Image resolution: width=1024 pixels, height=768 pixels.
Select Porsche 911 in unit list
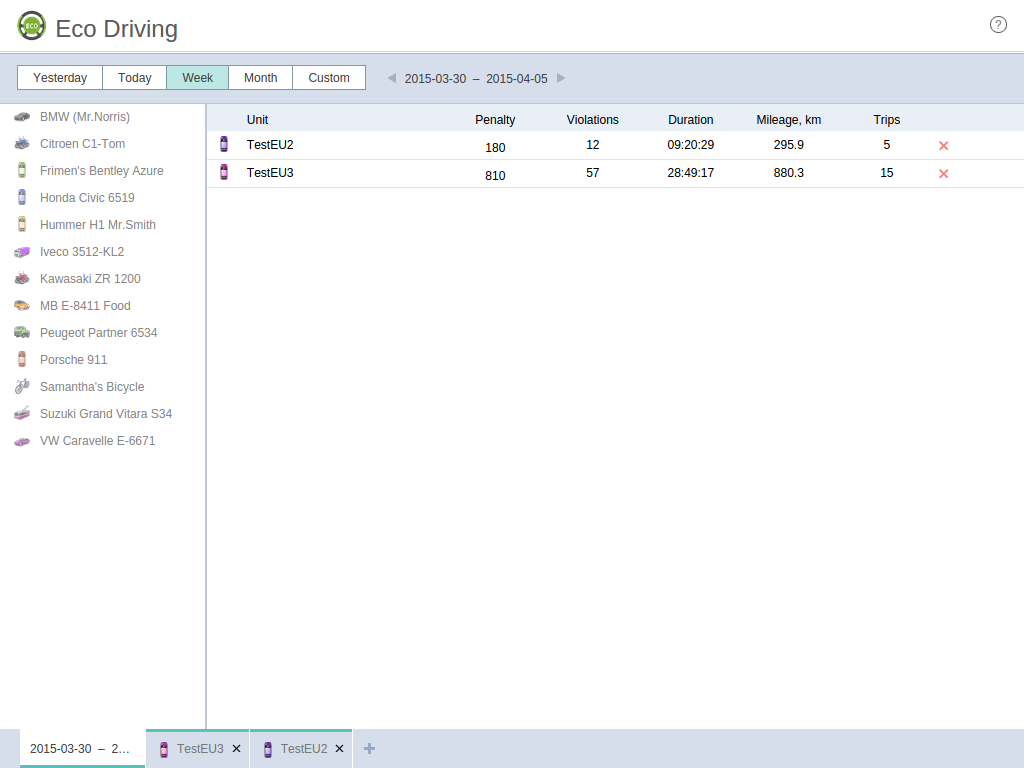click(x=73, y=359)
